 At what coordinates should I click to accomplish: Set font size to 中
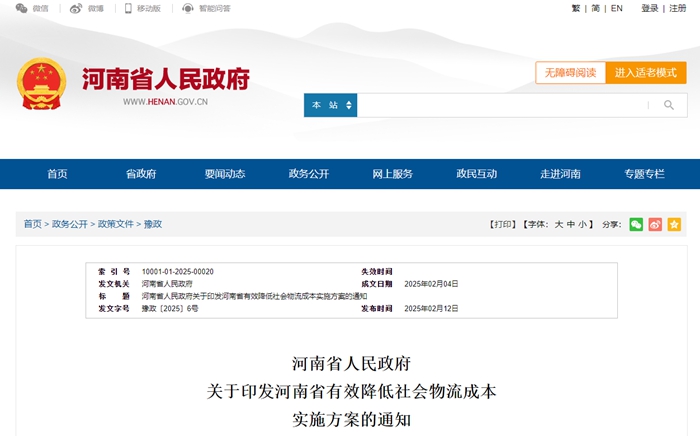[571, 224]
